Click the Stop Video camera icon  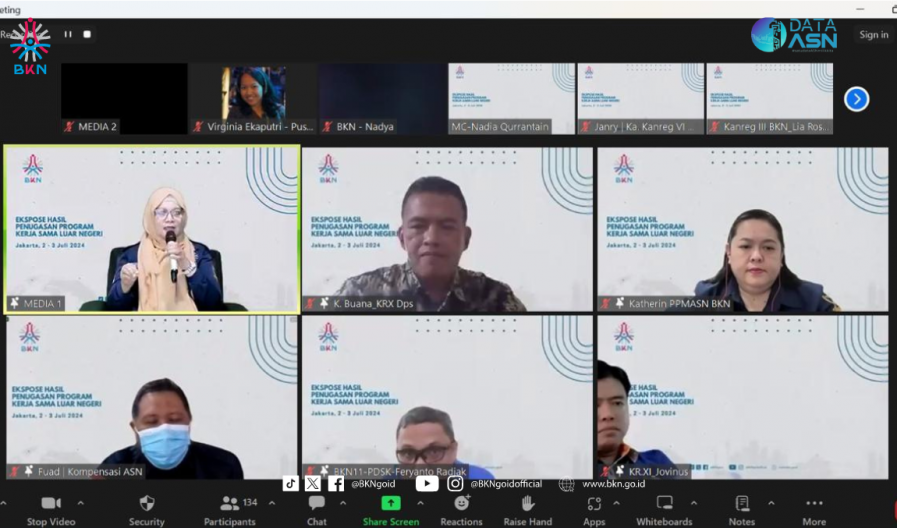pos(50,503)
